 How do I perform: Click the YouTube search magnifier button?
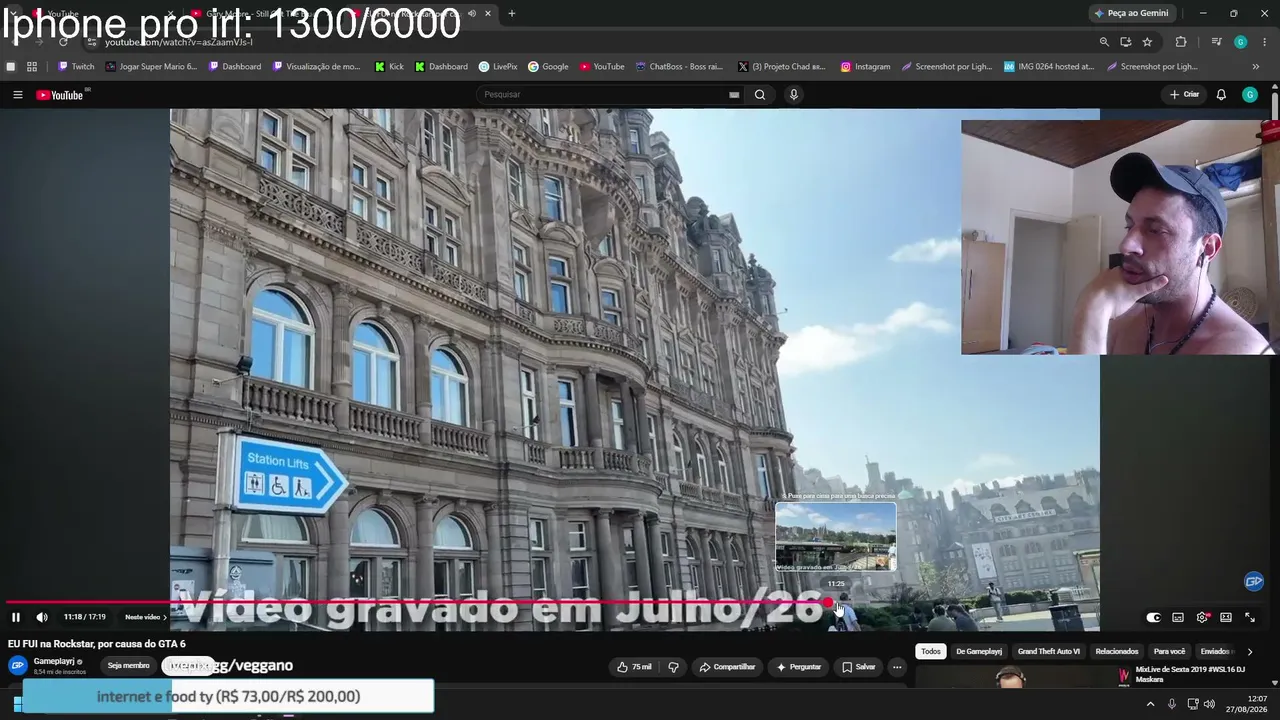click(760, 95)
